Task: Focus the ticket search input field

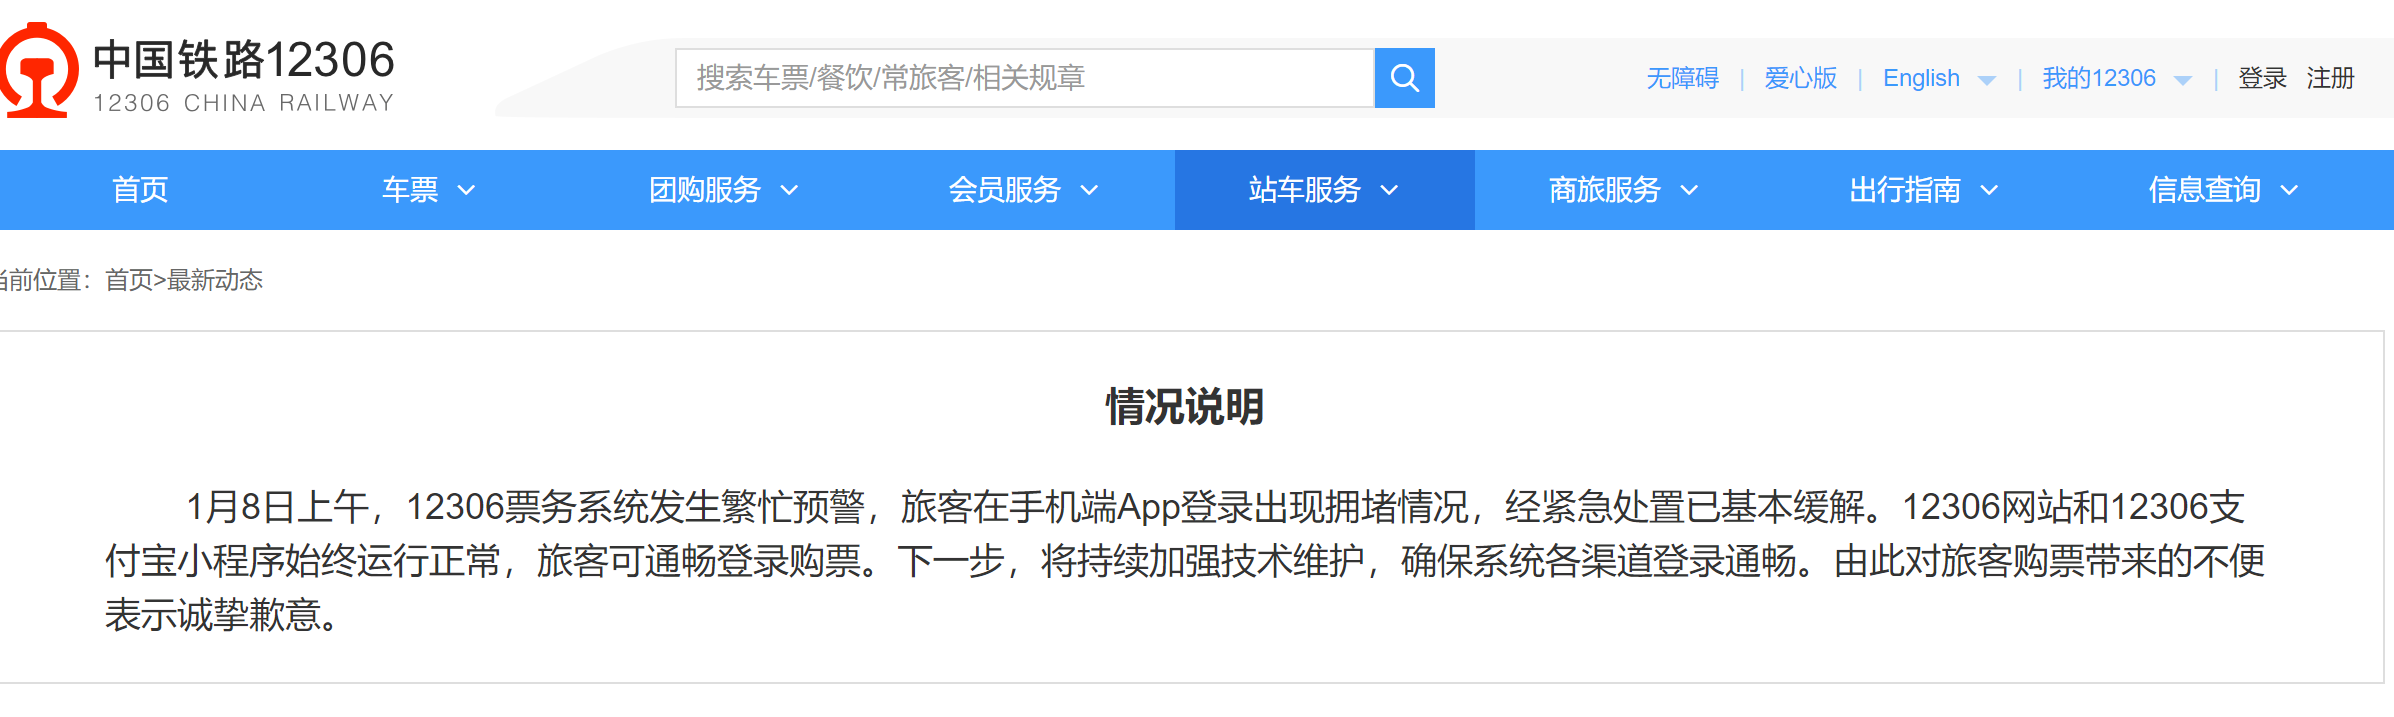Action: click(x=1024, y=78)
